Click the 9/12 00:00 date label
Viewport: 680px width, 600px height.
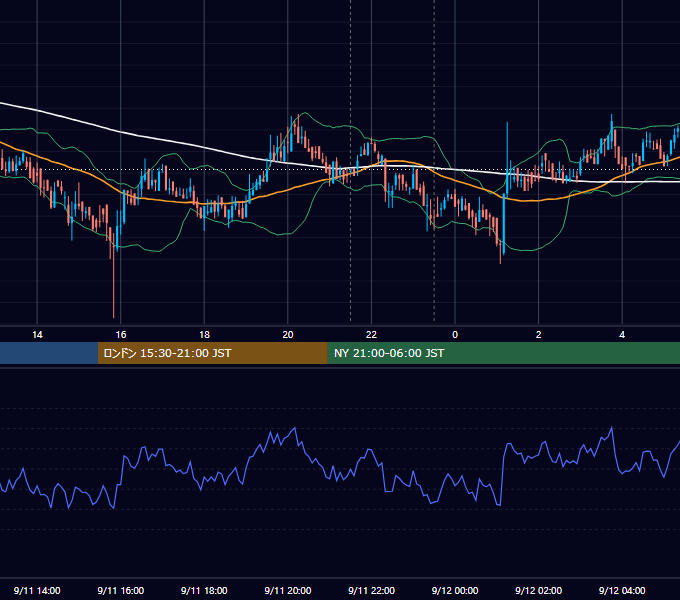coord(455,590)
